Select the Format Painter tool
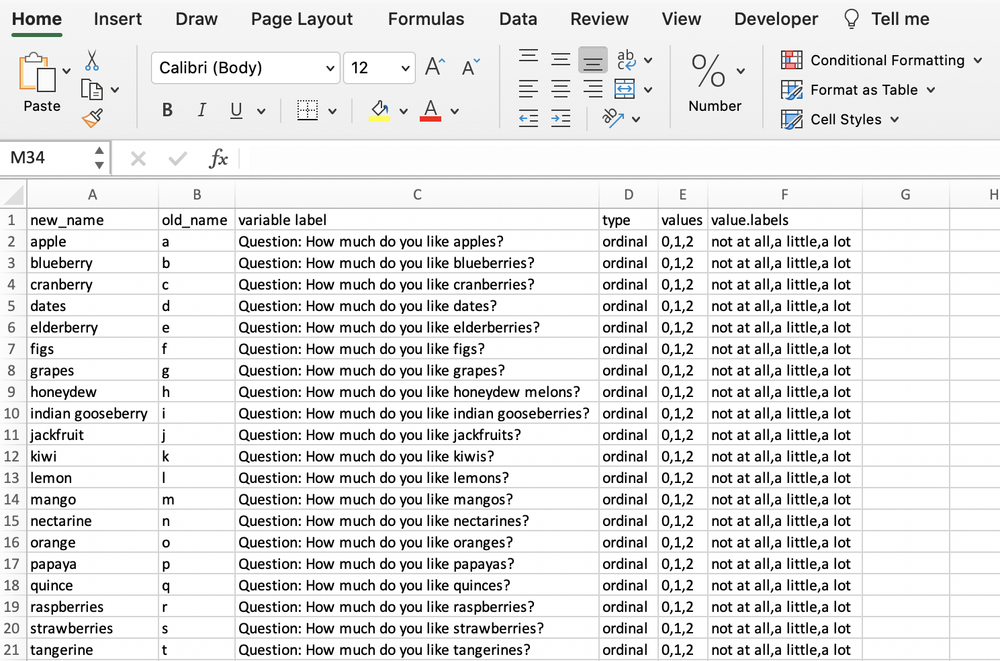 click(x=92, y=118)
